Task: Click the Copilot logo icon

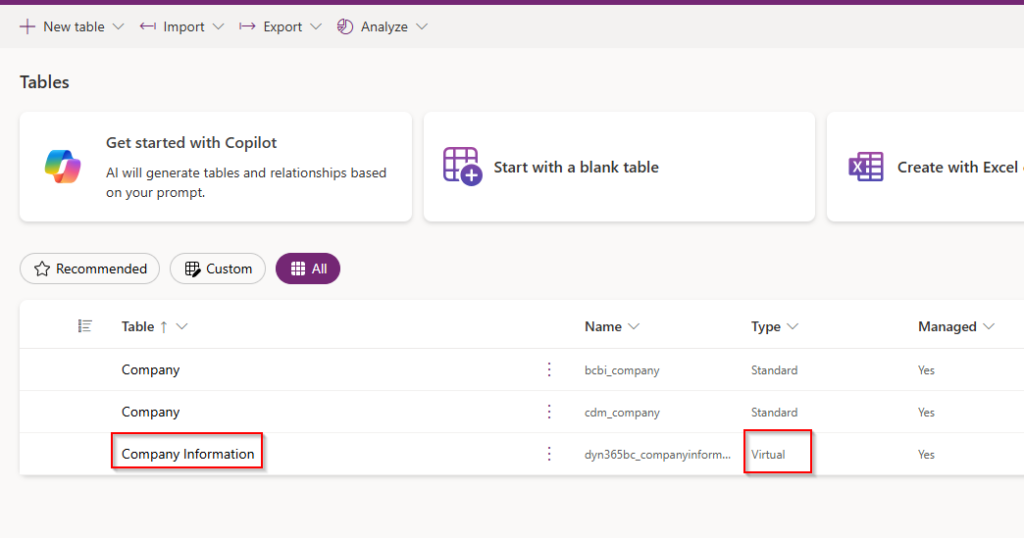Action: coord(63,166)
